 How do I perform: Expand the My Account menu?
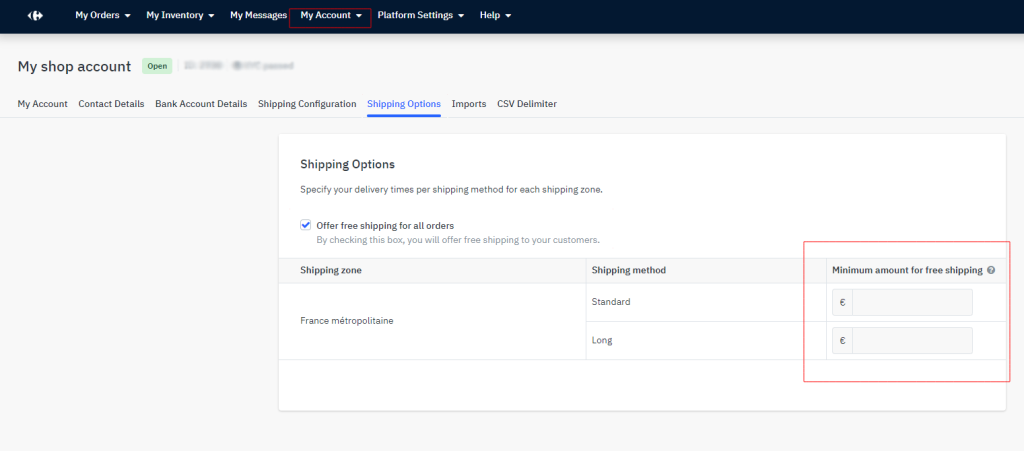tap(330, 16)
